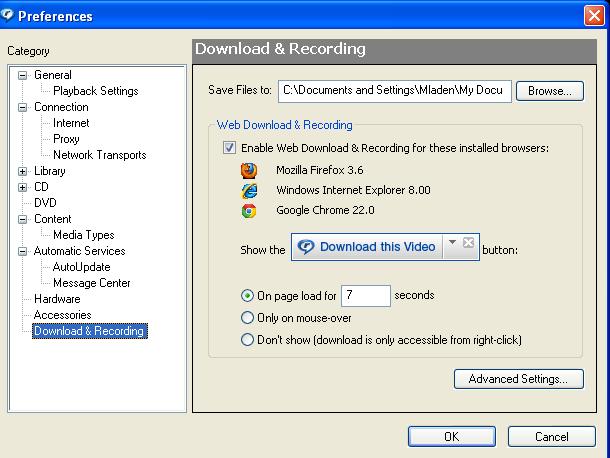610x458 pixels.
Task: Click the small X on Download this Video button
Action: 468,242
